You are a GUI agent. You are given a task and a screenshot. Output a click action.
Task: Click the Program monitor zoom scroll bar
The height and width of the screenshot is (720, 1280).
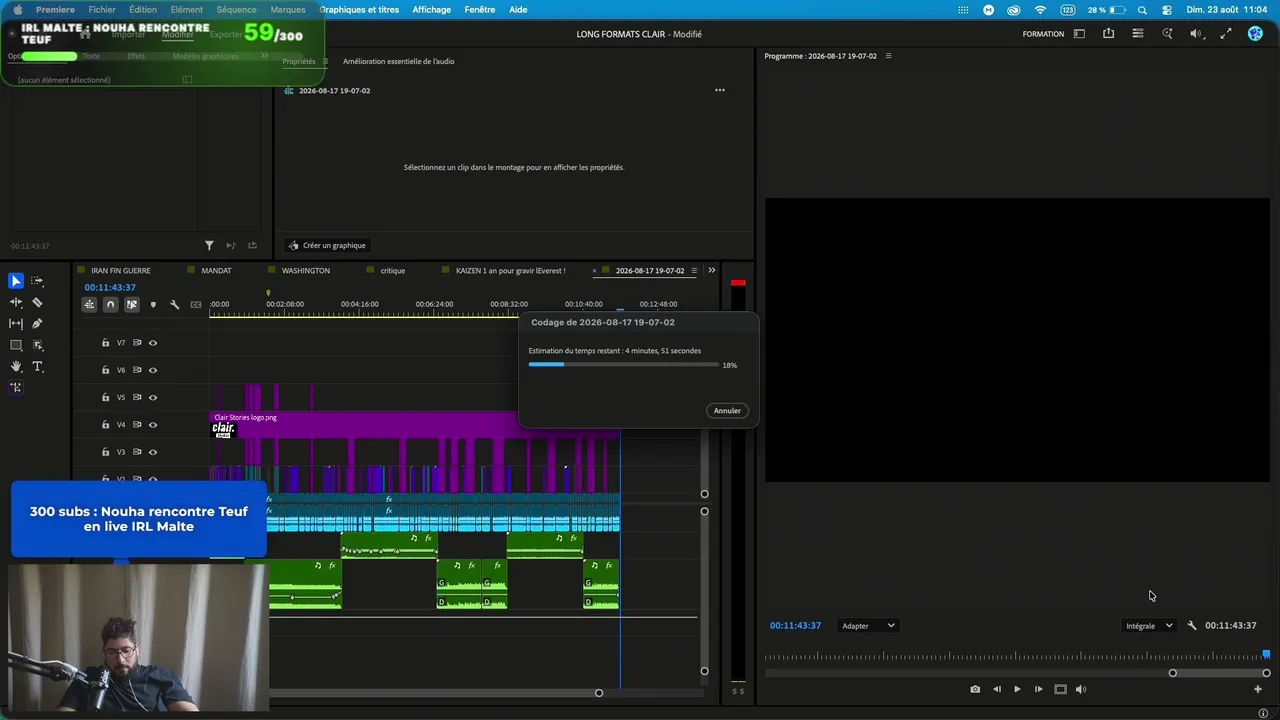[1219, 673]
